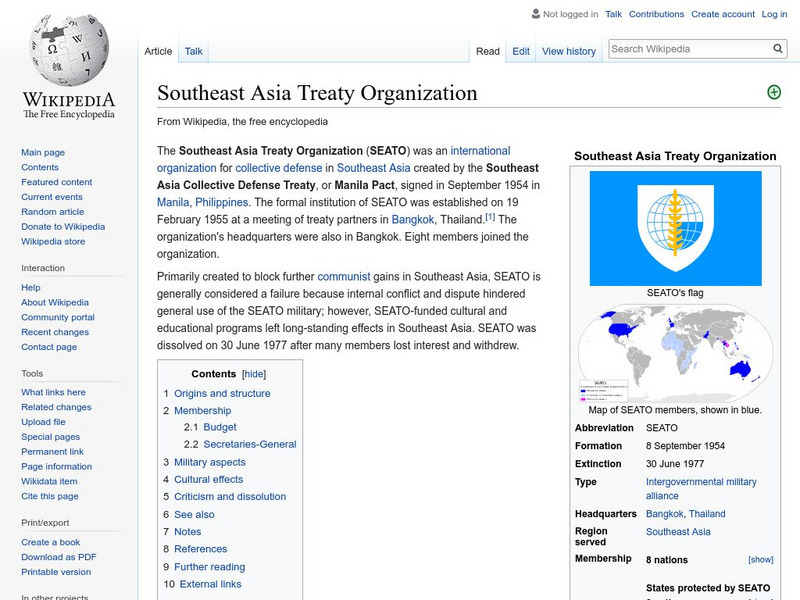Follow the collective defense link

coord(279,168)
